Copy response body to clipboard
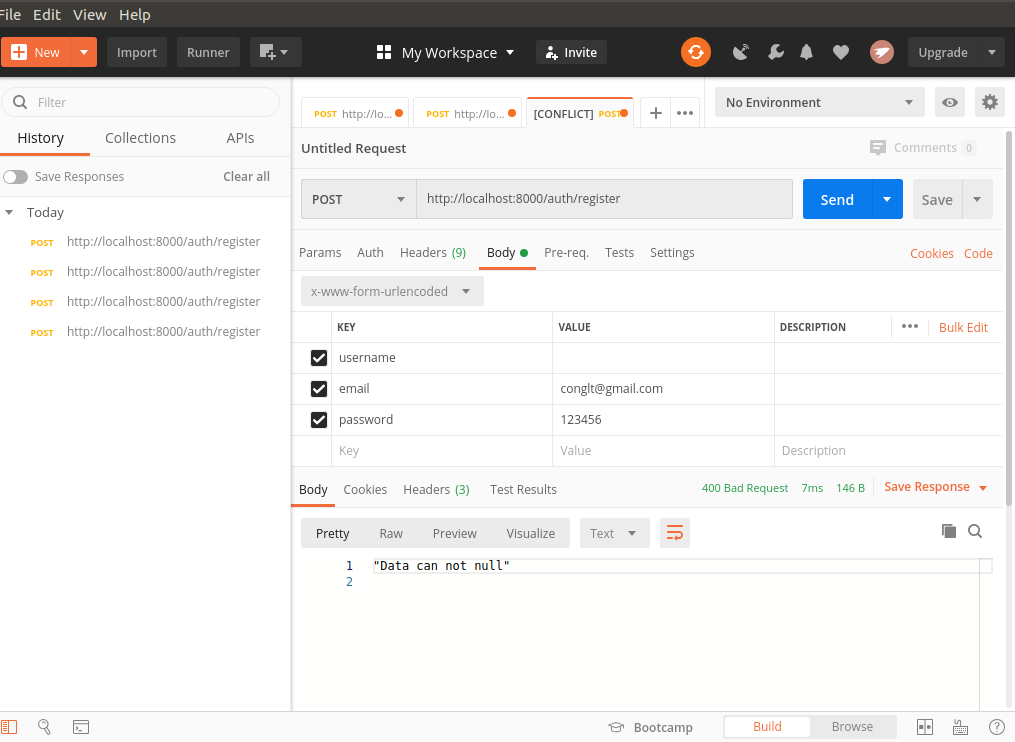1015x742 pixels. (949, 532)
